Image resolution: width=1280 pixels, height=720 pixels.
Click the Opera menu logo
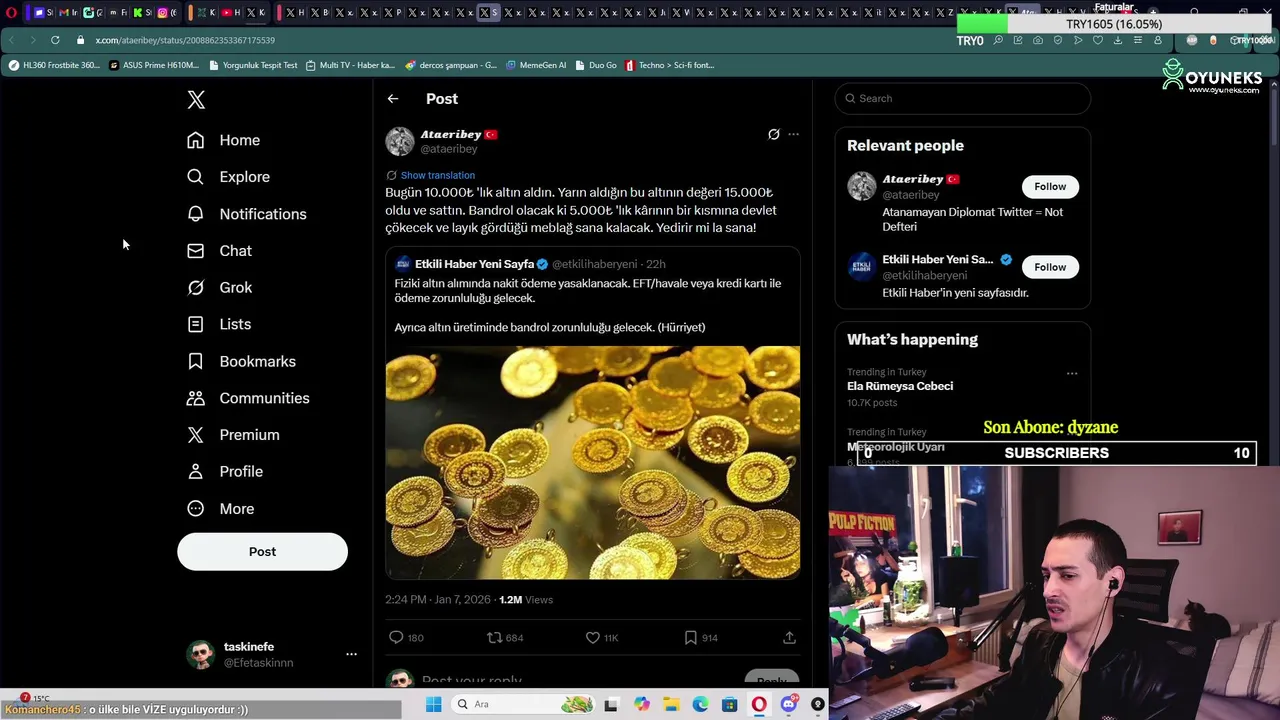pyautogui.click(x=11, y=13)
